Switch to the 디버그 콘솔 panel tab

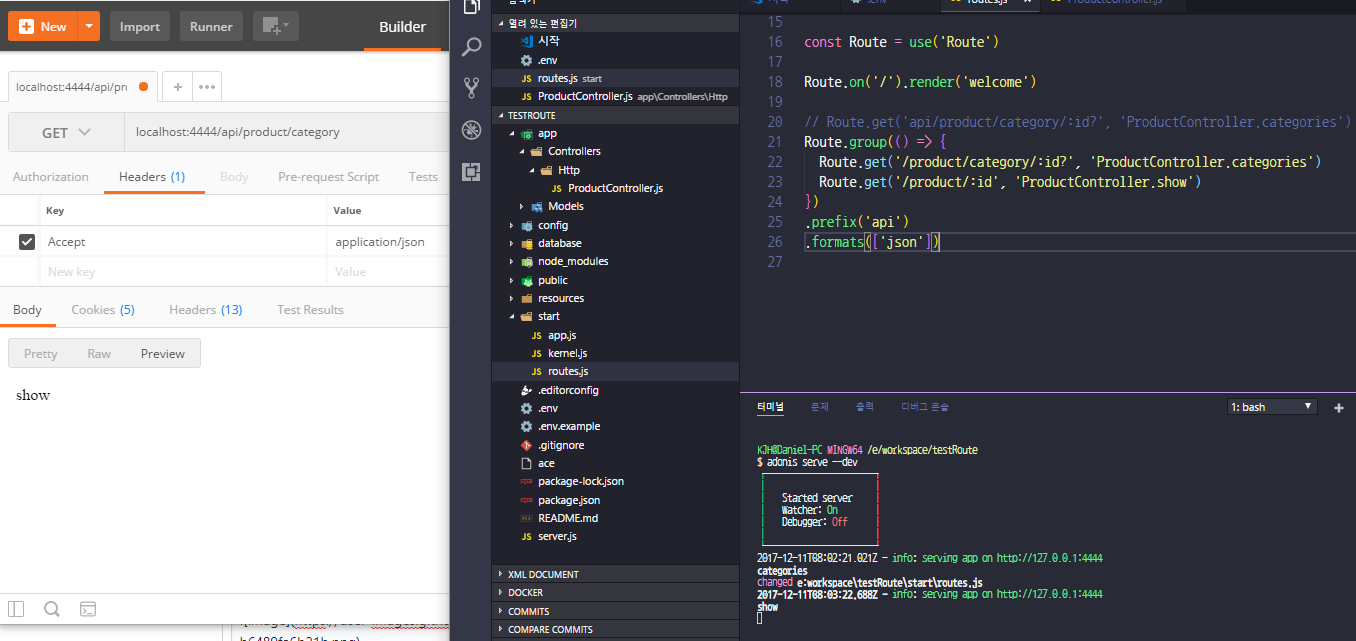[x=925, y=407]
